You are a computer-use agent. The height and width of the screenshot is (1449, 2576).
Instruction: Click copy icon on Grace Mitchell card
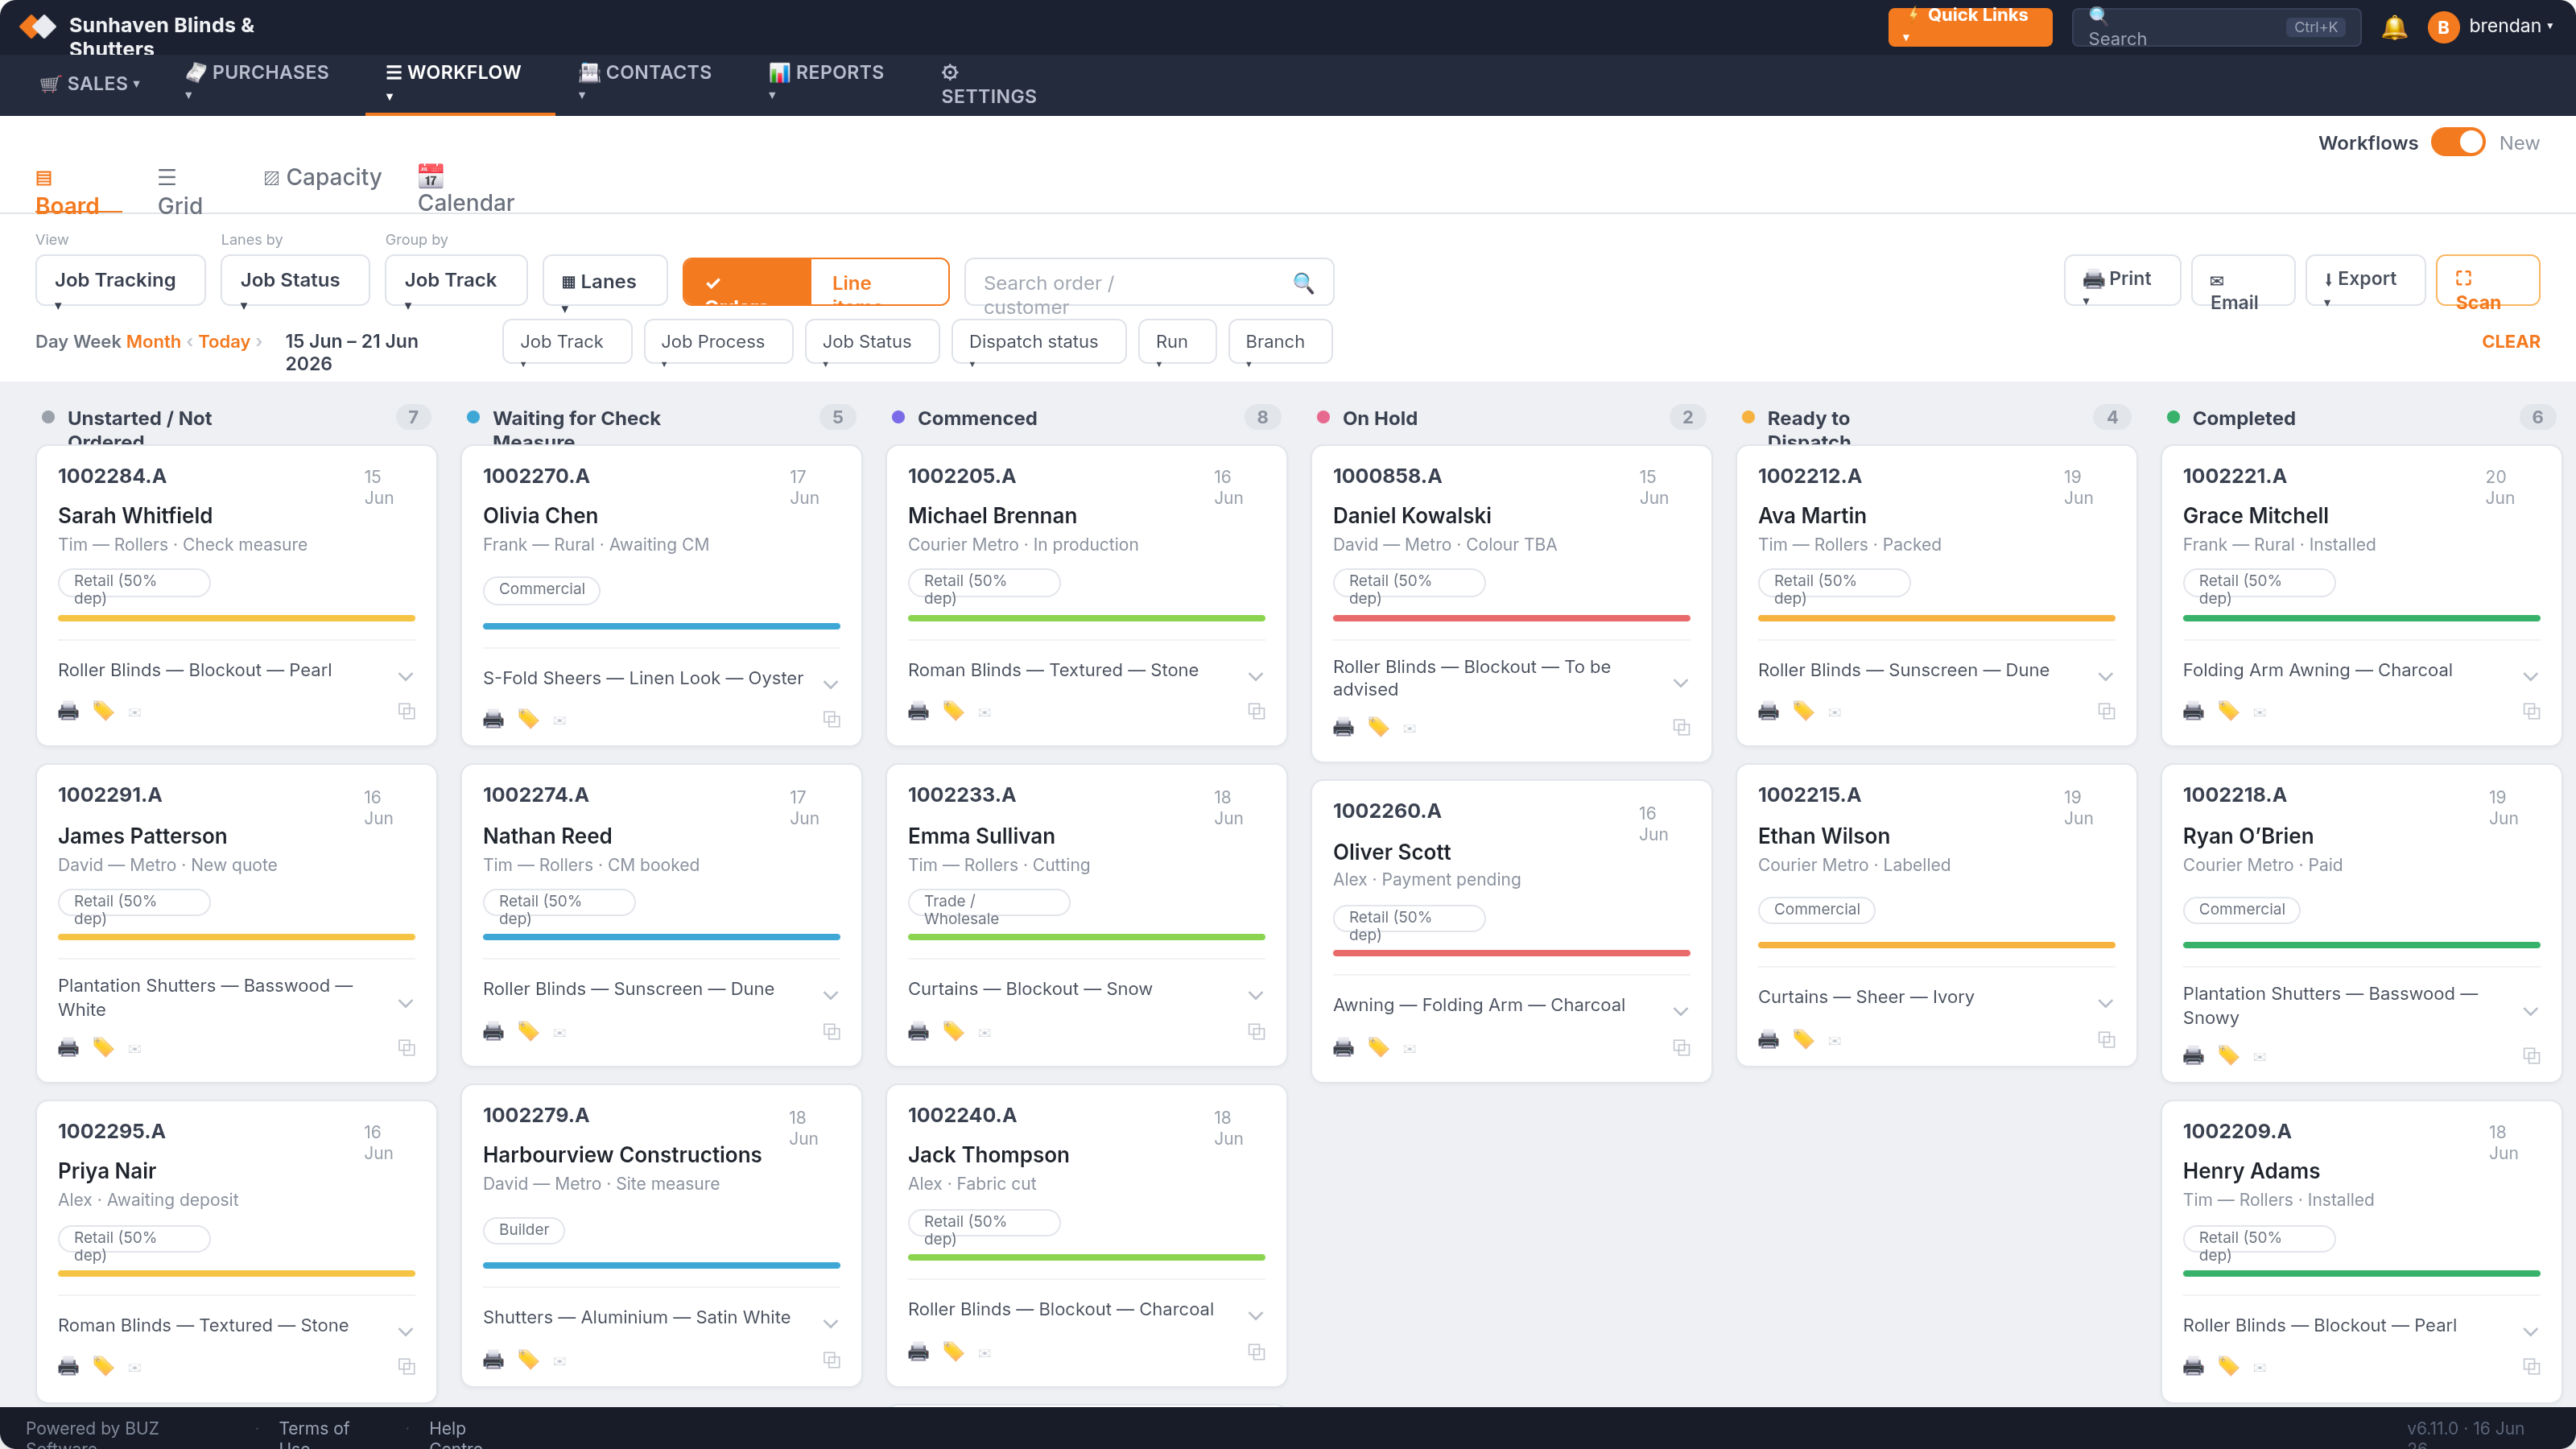[x=2532, y=711]
